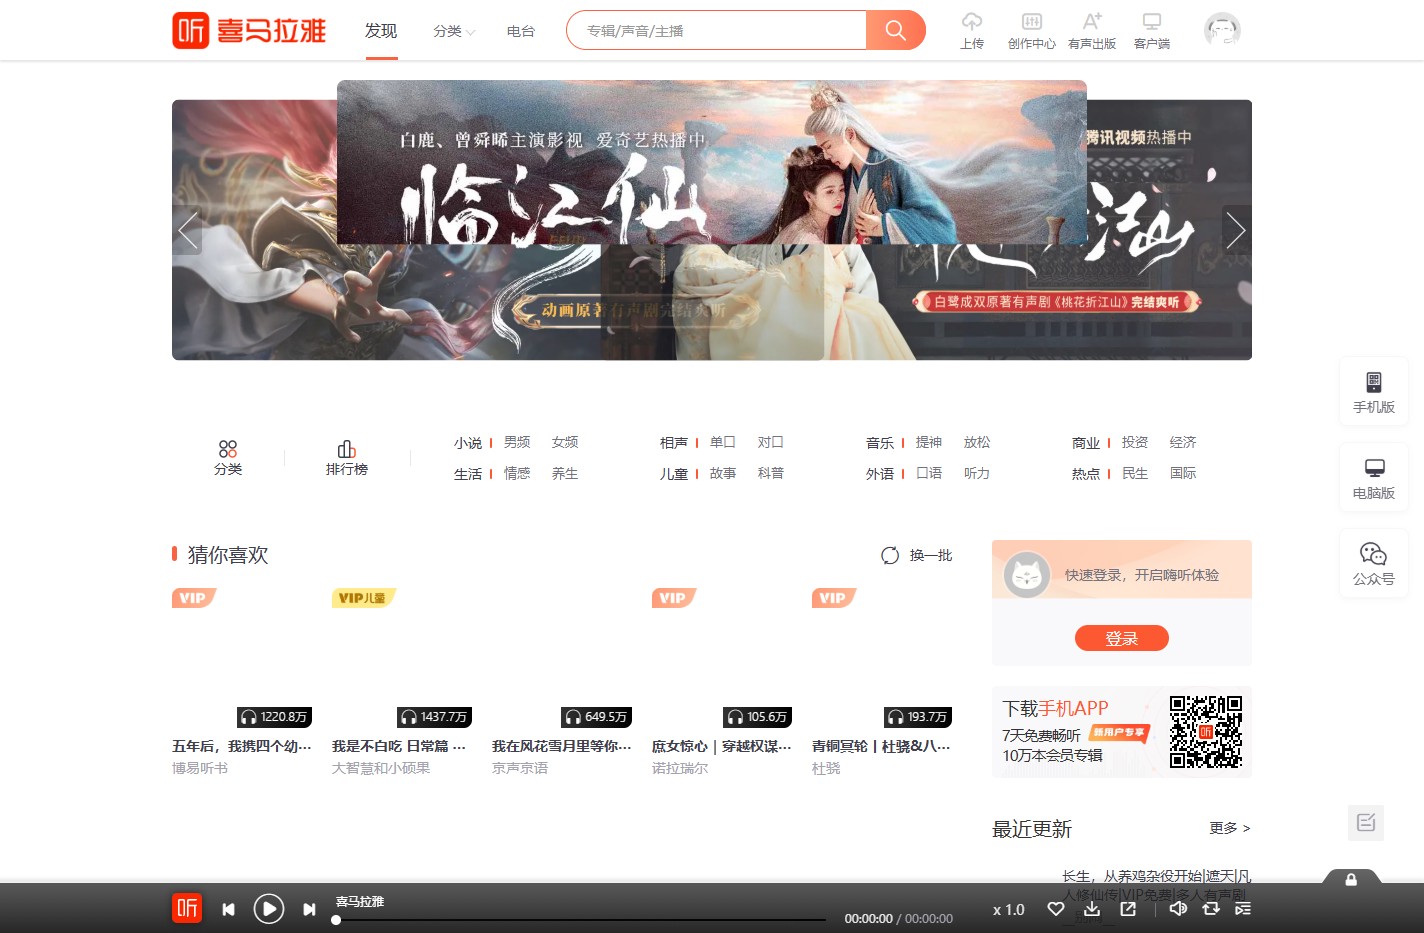
Task: Click the app download QR code
Action: [x=1206, y=732]
